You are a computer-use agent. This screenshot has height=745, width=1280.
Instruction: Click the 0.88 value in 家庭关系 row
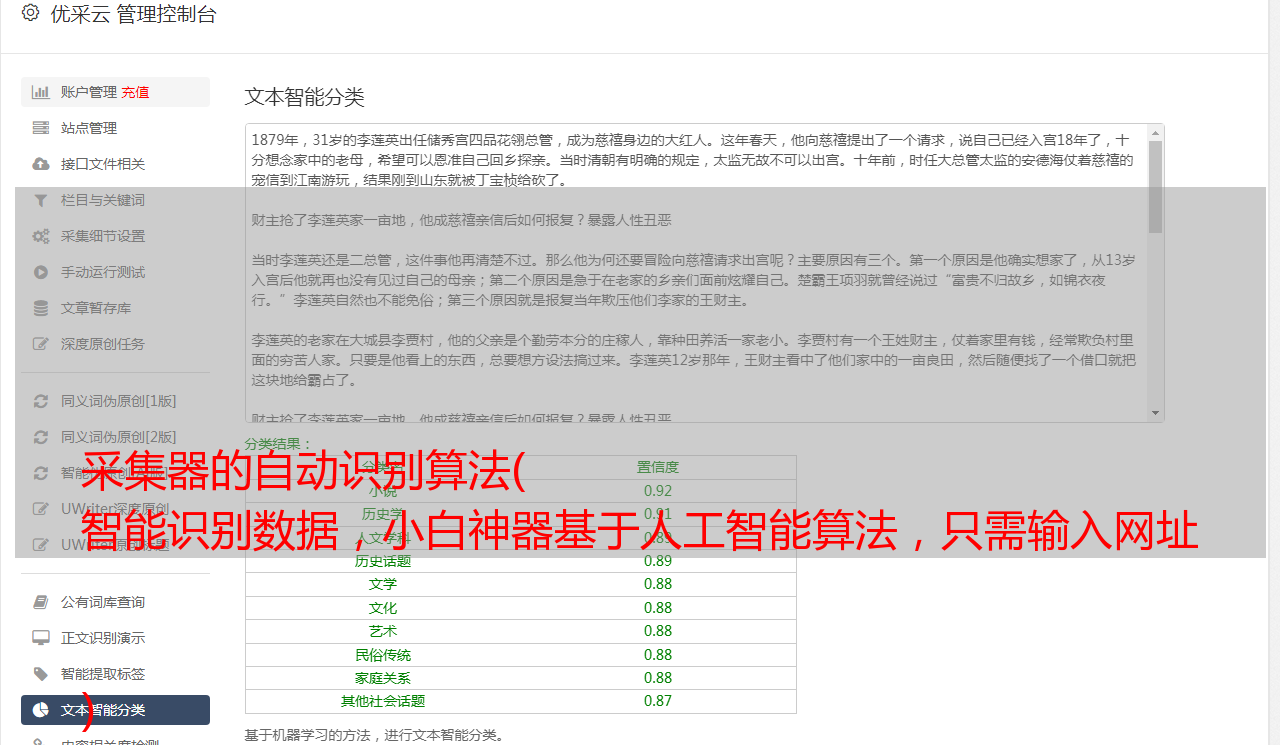[x=658, y=678]
